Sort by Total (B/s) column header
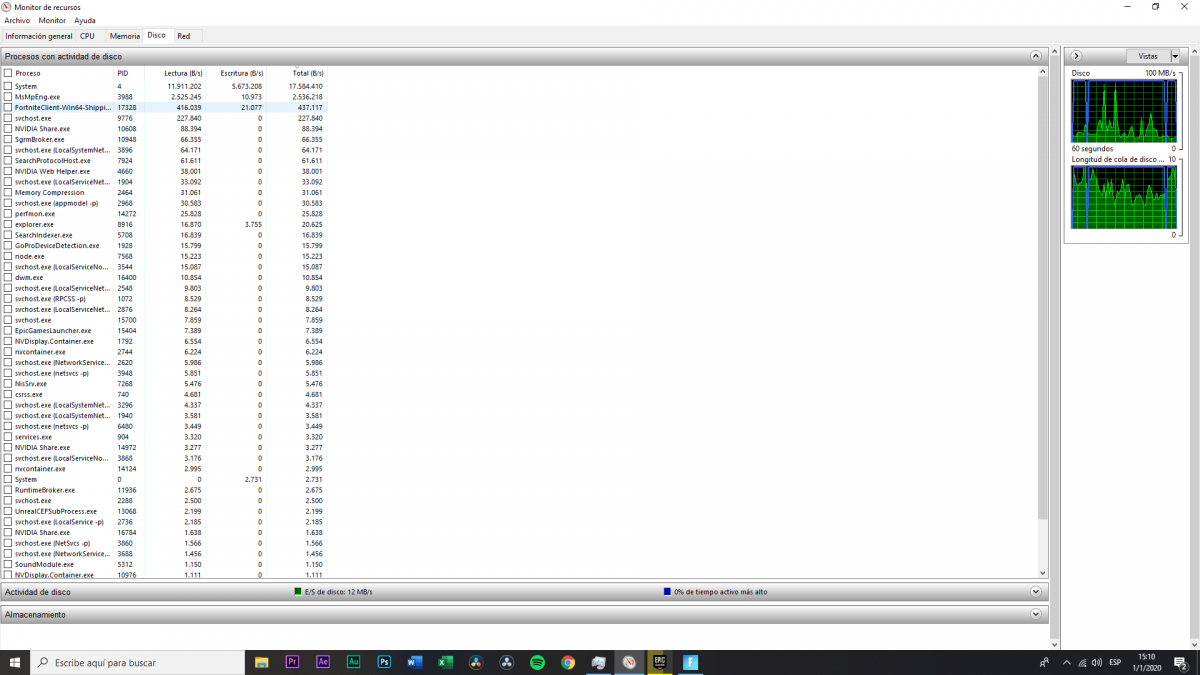Screen dimensions: 1200x675 point(297,73)
